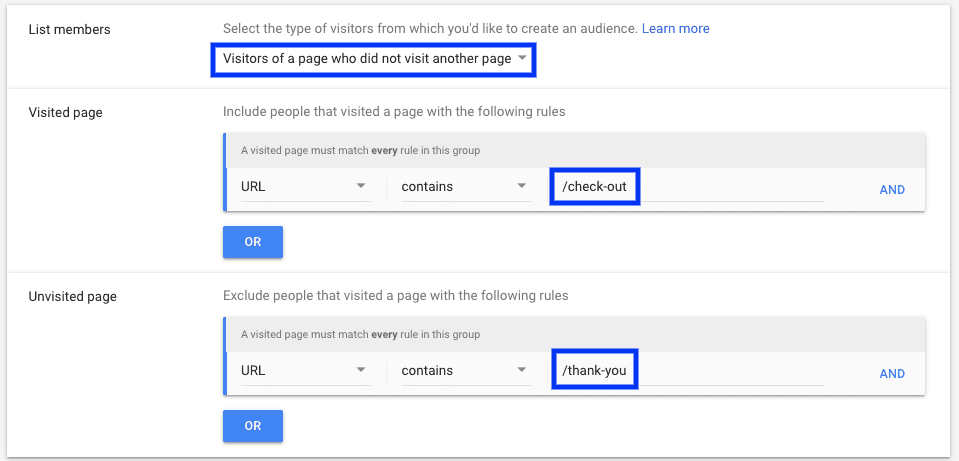Image resolution: width=959 pixels, height=461 pixels.
Task: Open contains dropdown in Unvisited page rule
Action: coord(465,370)
